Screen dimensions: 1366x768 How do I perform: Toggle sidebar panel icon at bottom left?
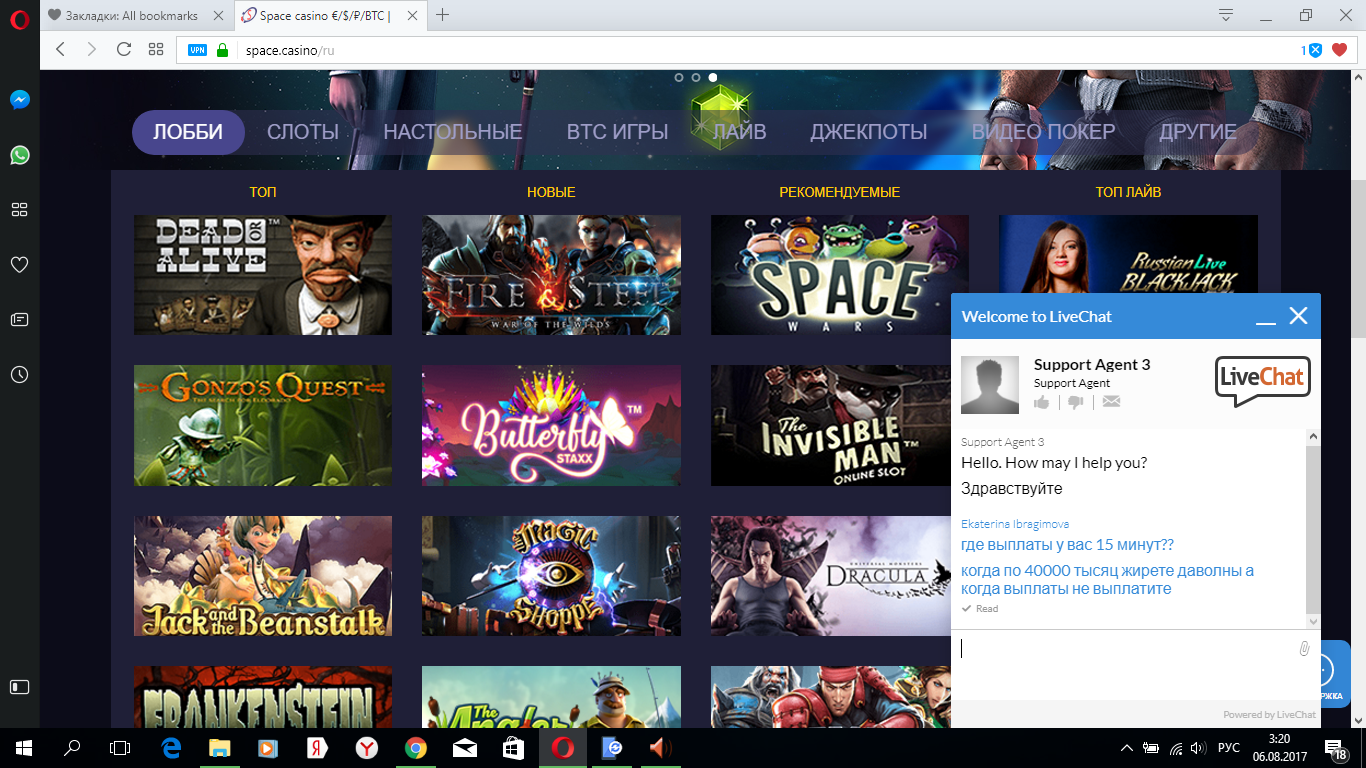19,687
